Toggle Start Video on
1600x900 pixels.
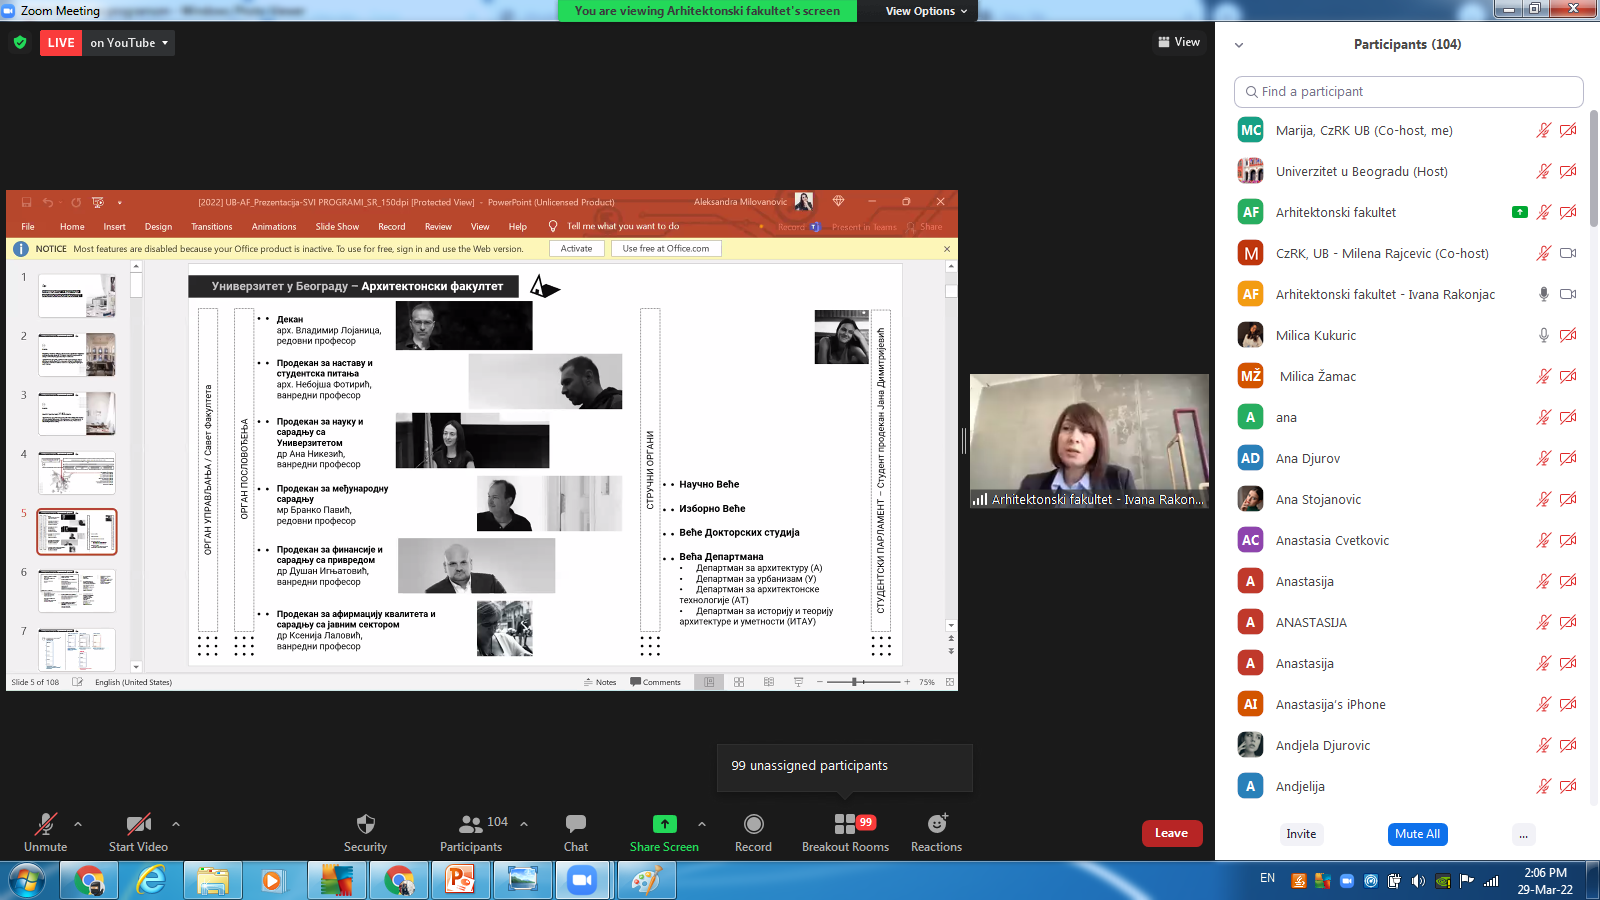click(x=138, y=824)
